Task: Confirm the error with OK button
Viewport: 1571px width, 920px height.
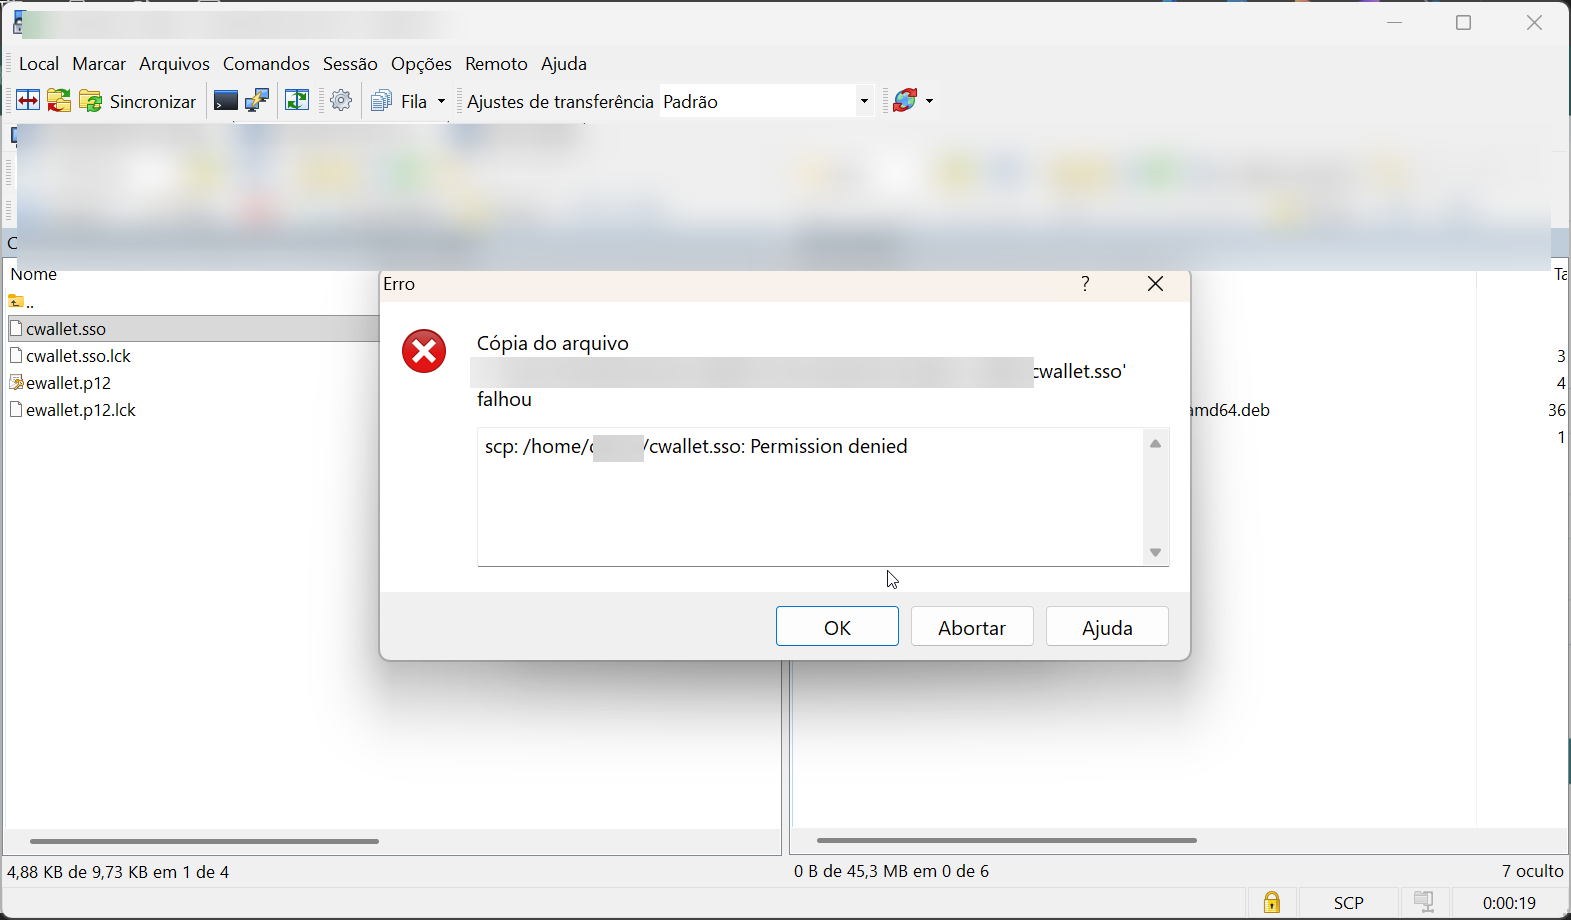Action: pyautogui.click(x=837, y=627)
